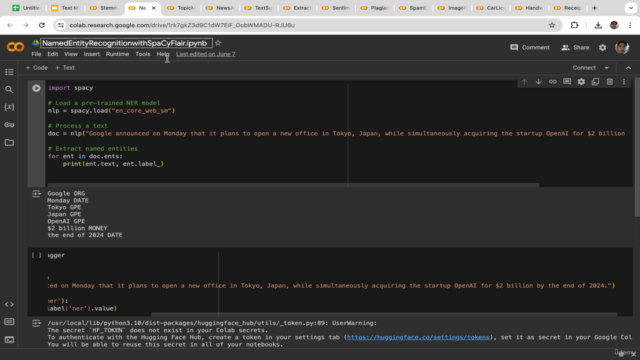This screenshot has height=360, width=640.
Task: Open more cell actions menu
Action: pyautogui.click(x=624, y=82)
